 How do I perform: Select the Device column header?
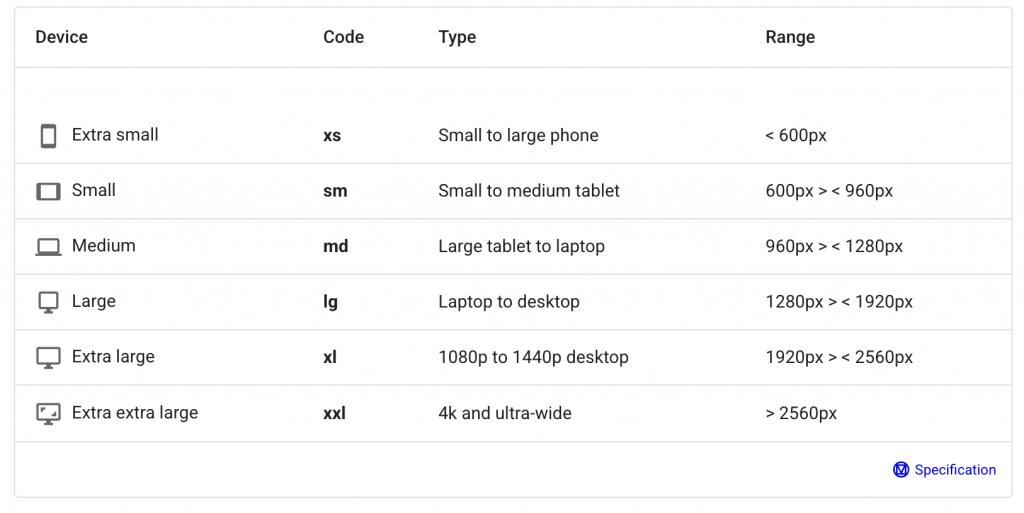pyautogui.click(x=61, y=37)
